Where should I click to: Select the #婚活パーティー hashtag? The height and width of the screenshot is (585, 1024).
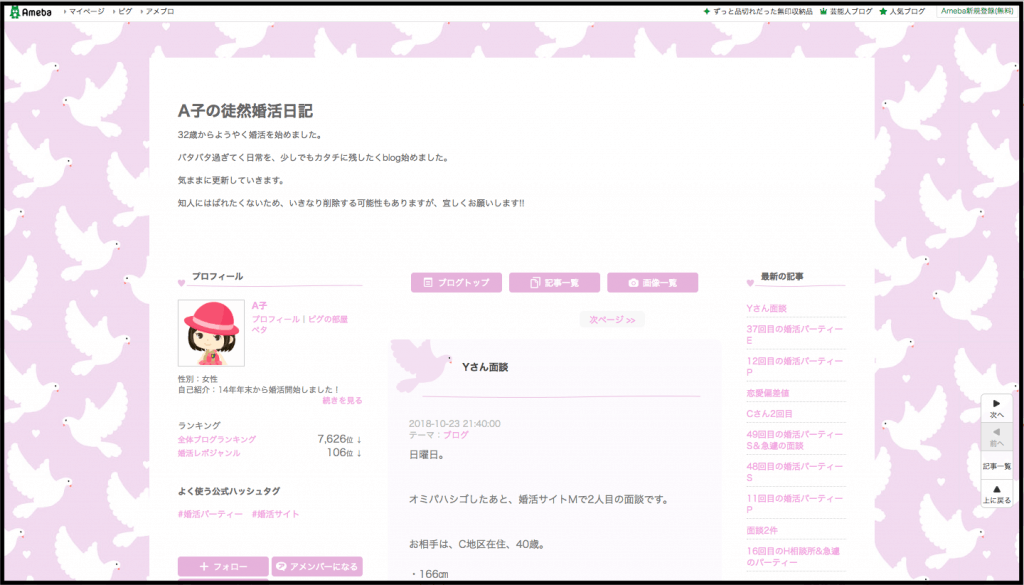point(210,514)
